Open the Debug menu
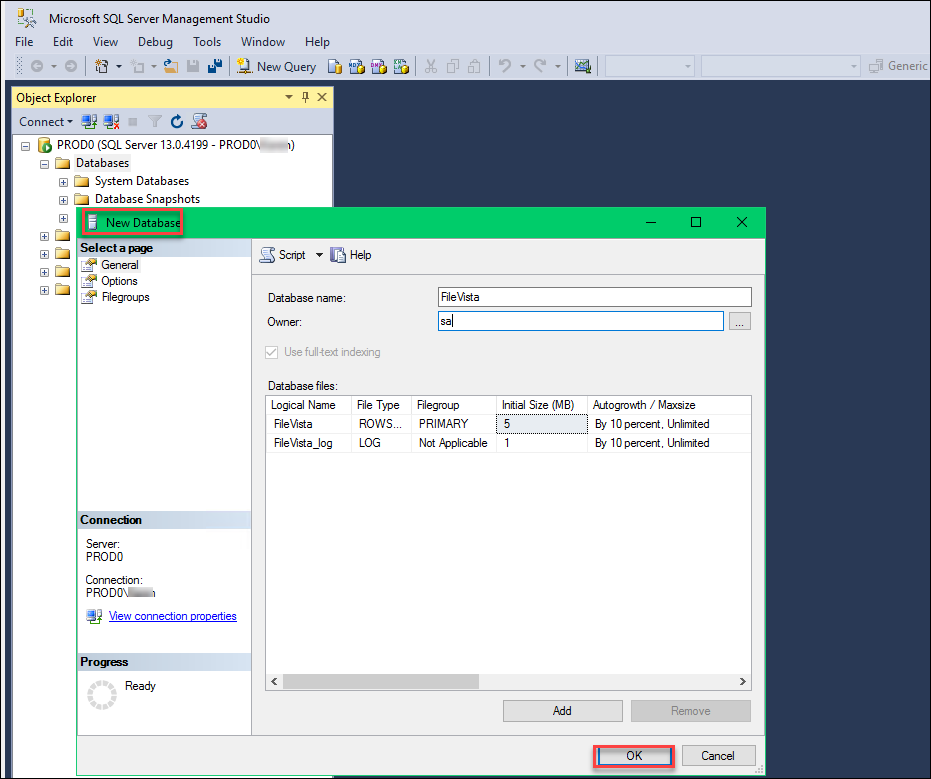Image resolution: width=931 pixels, height=779 pixels. click(x=155, y=42)
